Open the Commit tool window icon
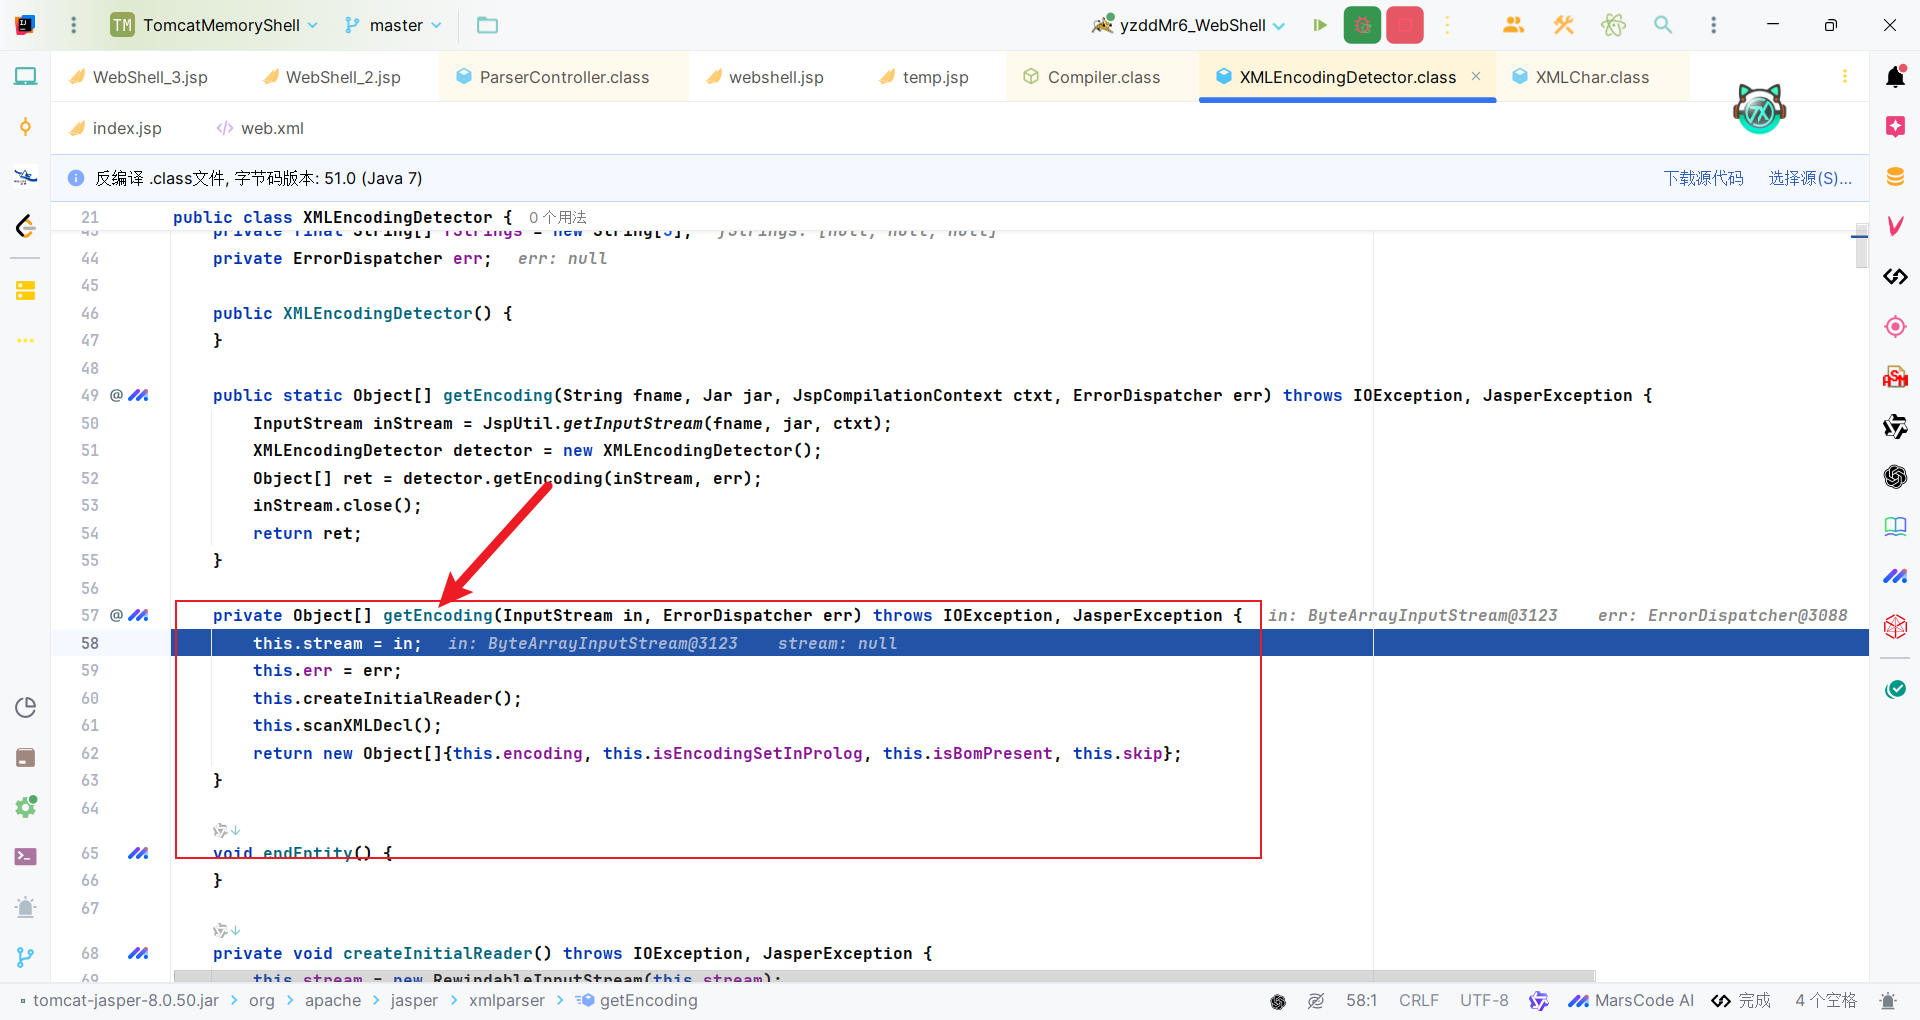 tap(25, 127)
